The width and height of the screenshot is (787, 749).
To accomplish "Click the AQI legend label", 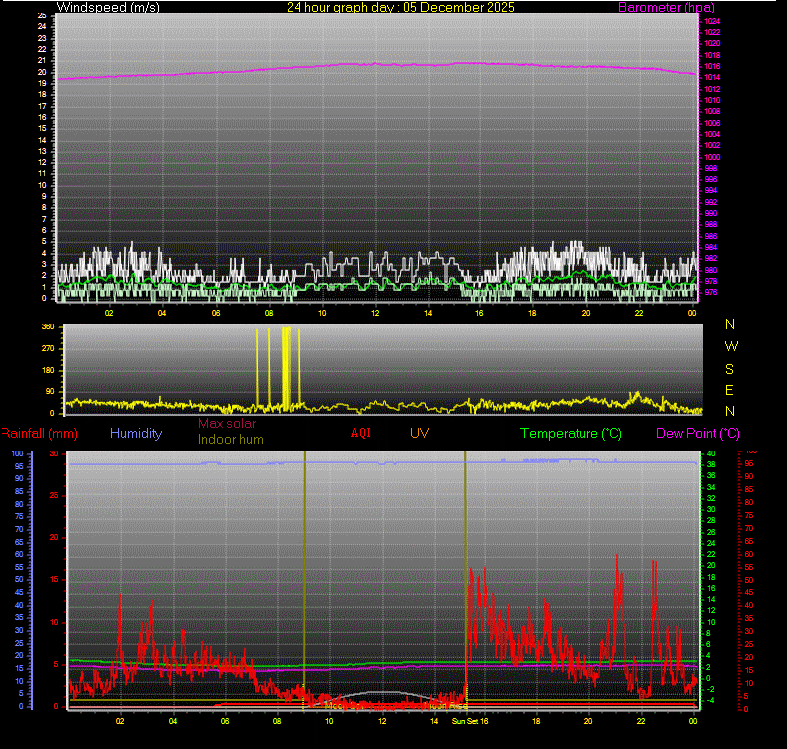I will coord(360,433).
